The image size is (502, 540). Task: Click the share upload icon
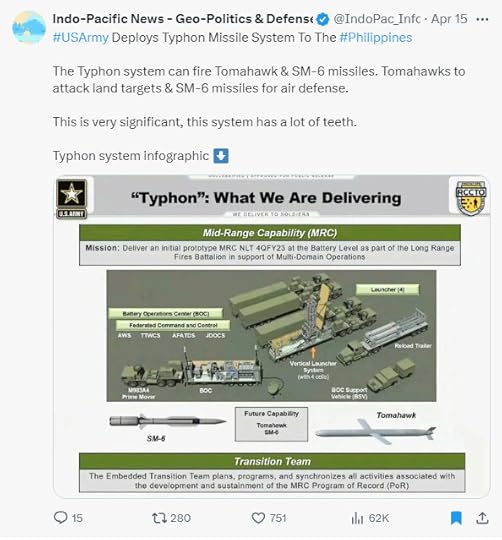click(482, 518)
